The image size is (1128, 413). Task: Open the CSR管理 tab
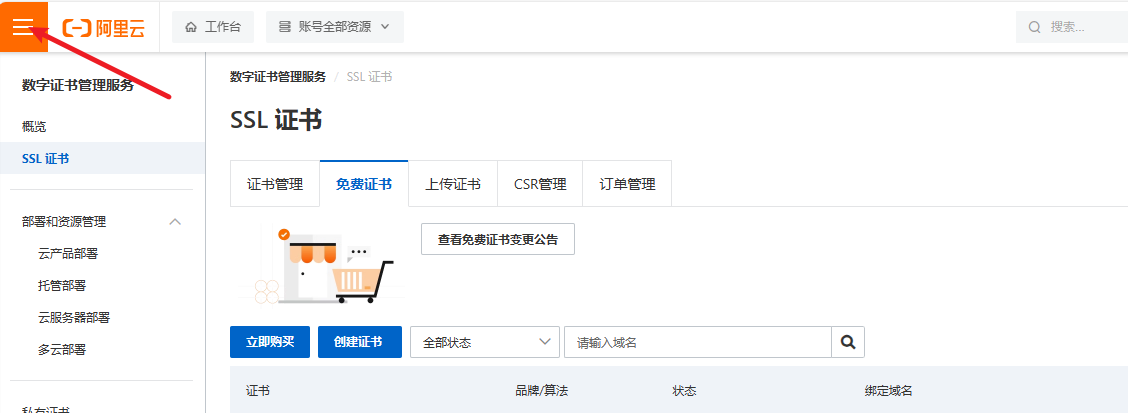coord(540,184)
